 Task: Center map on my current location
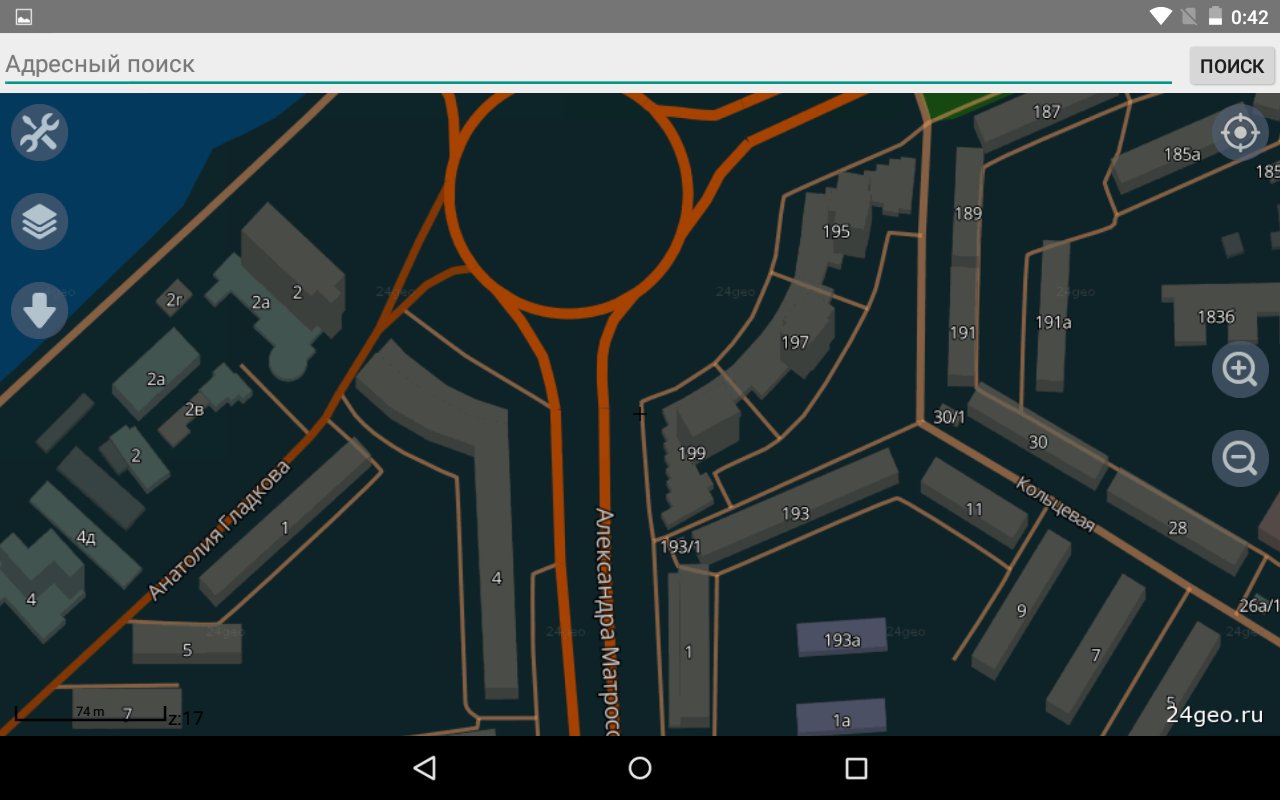coord(1240,132)
